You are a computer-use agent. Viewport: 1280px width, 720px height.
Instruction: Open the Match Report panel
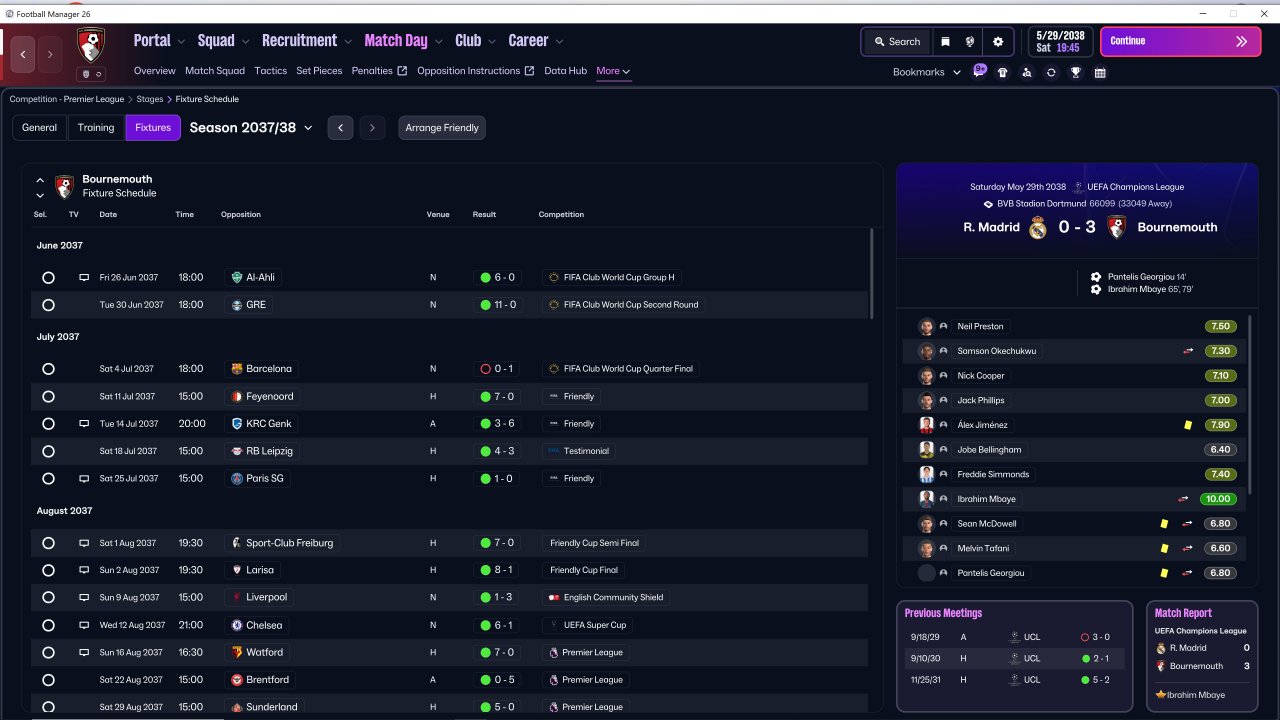1200,656
